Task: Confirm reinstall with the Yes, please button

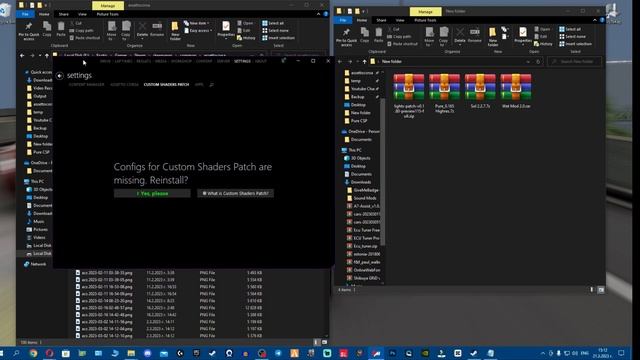Action: [152, 193]
